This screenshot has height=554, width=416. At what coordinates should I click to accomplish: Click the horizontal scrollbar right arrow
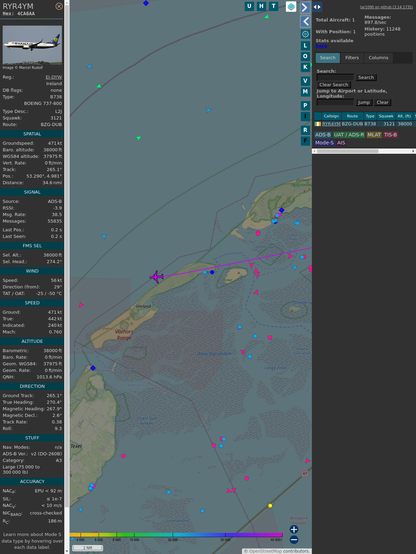(x=413, y=151)
